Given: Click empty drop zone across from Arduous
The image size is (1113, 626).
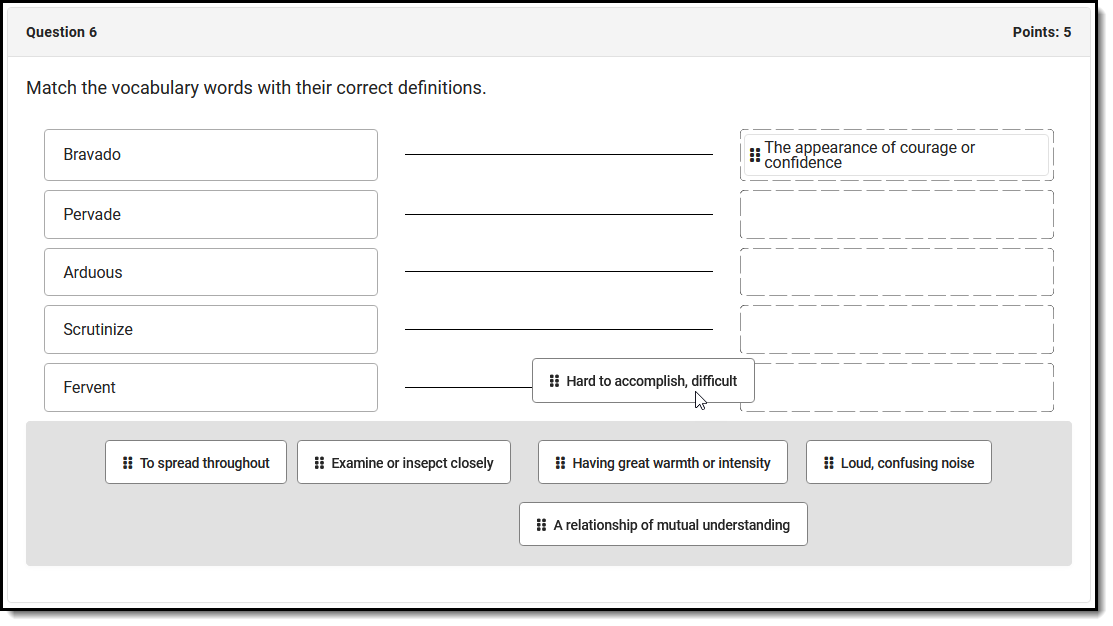Looking at the screenshot, I should [896, 272].
